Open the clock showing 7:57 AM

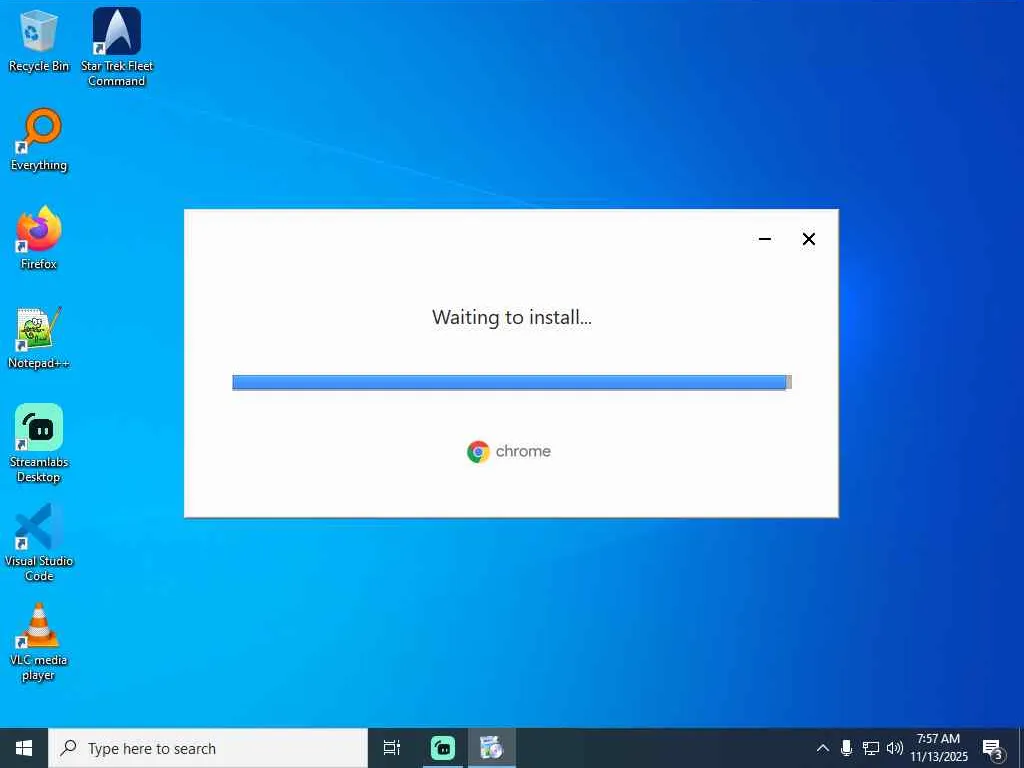pos(939,748)
